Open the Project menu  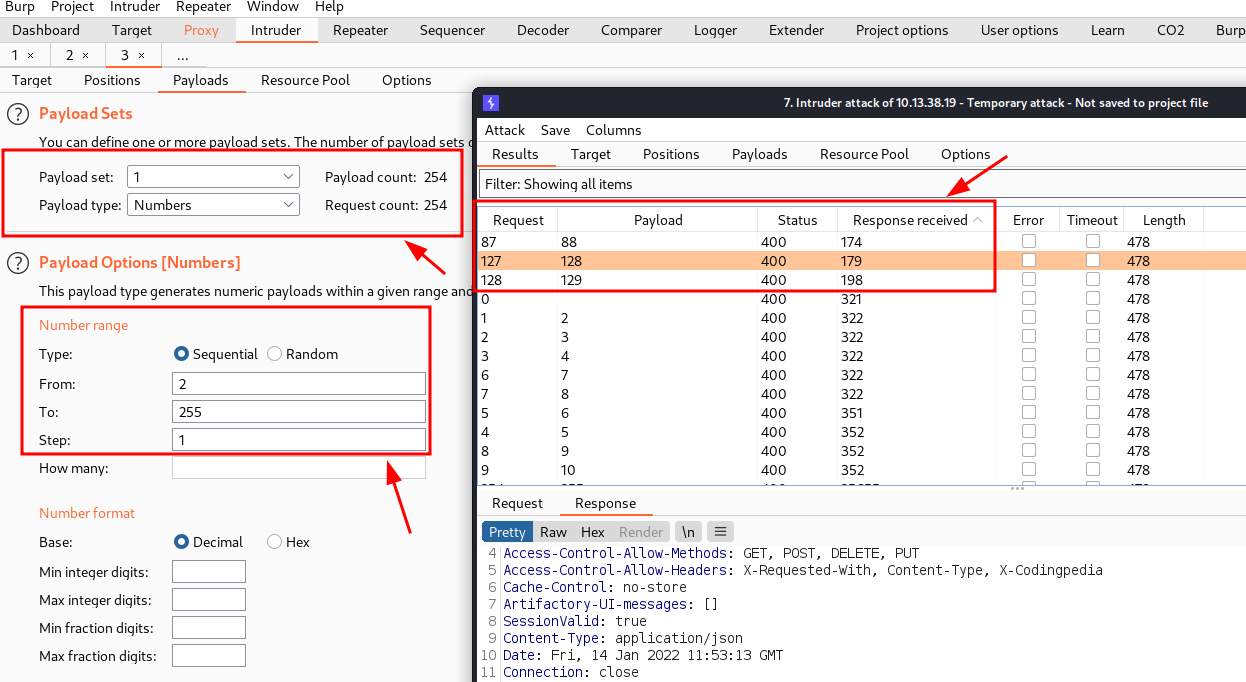(73, 7)
